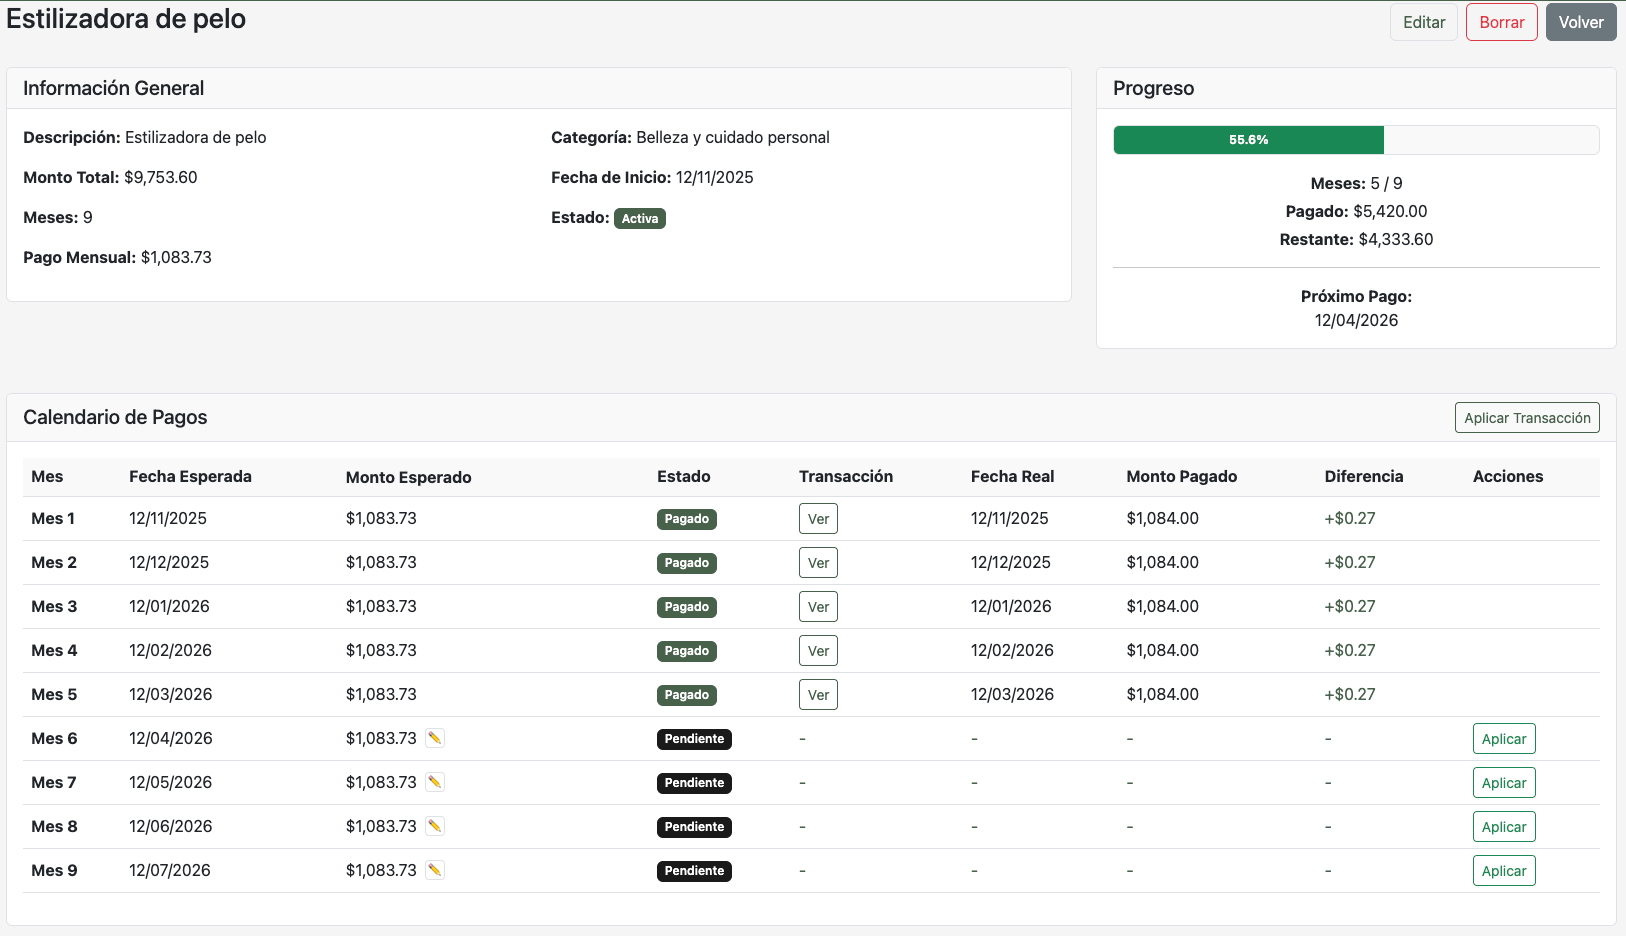Open Ver button in Mes 4 row
The width and height of the screenshot is (1626, 936).
(818, 651)
